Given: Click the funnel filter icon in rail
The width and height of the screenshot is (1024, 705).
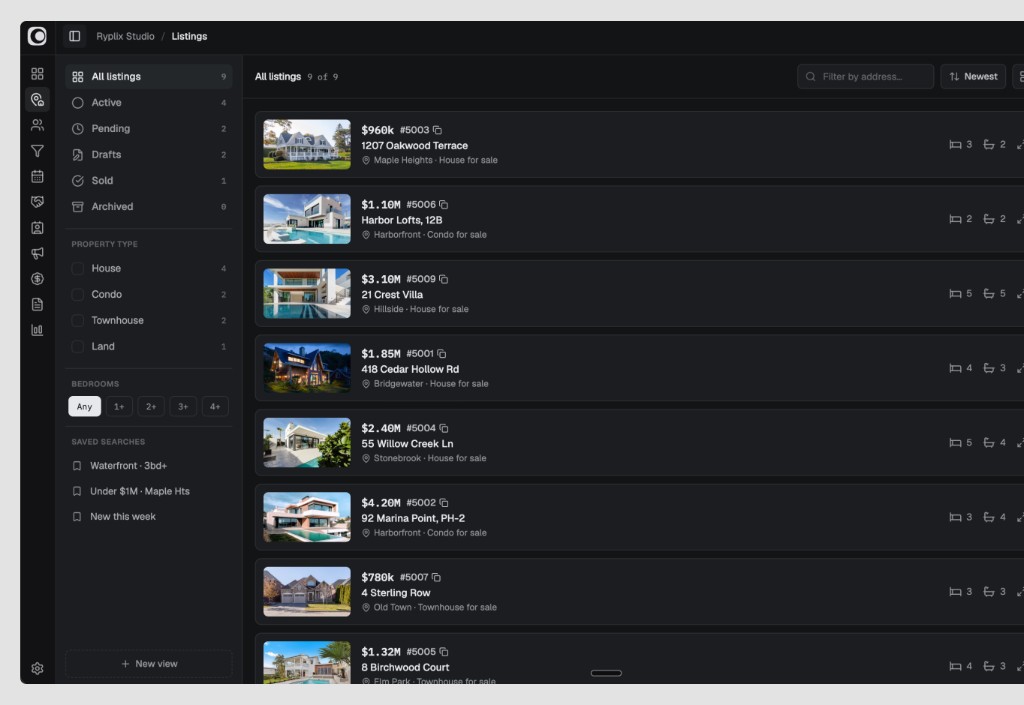Looking at the screenshot, I should click(x=37, y=151).
